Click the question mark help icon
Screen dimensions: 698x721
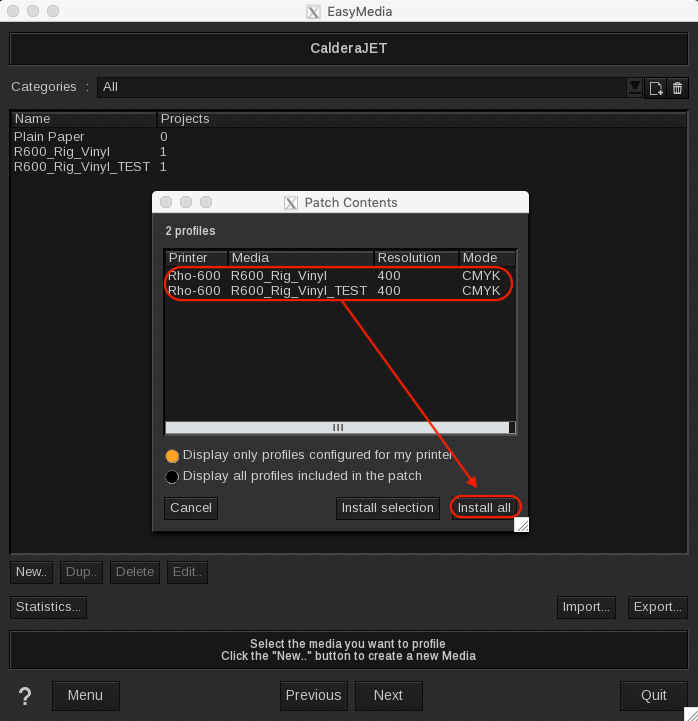pyautogui.click(x=25, y=696)
